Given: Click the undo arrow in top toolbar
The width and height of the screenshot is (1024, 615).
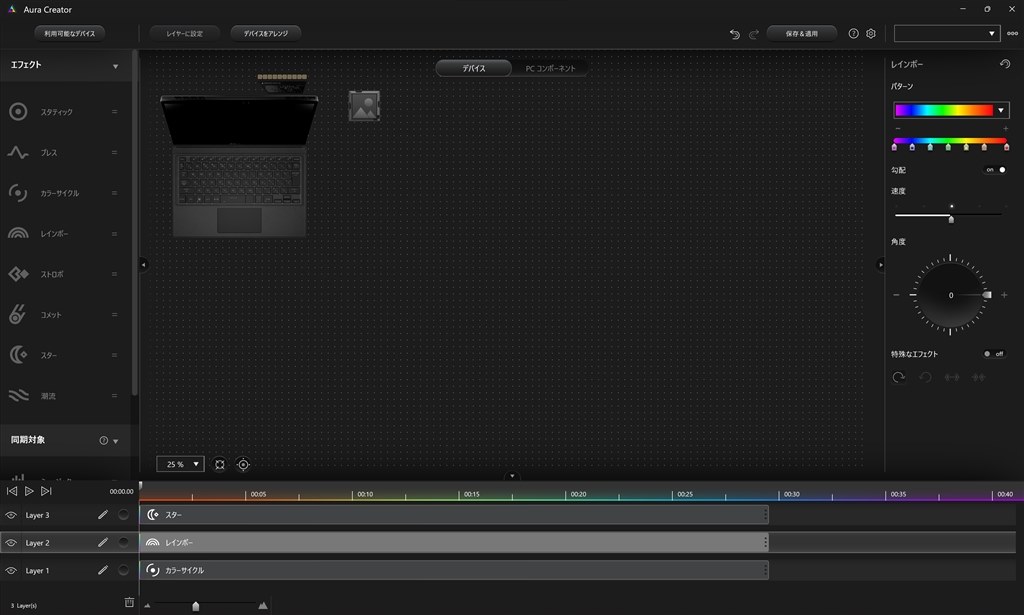Looking at the screenshot, I should click(735, 34).
